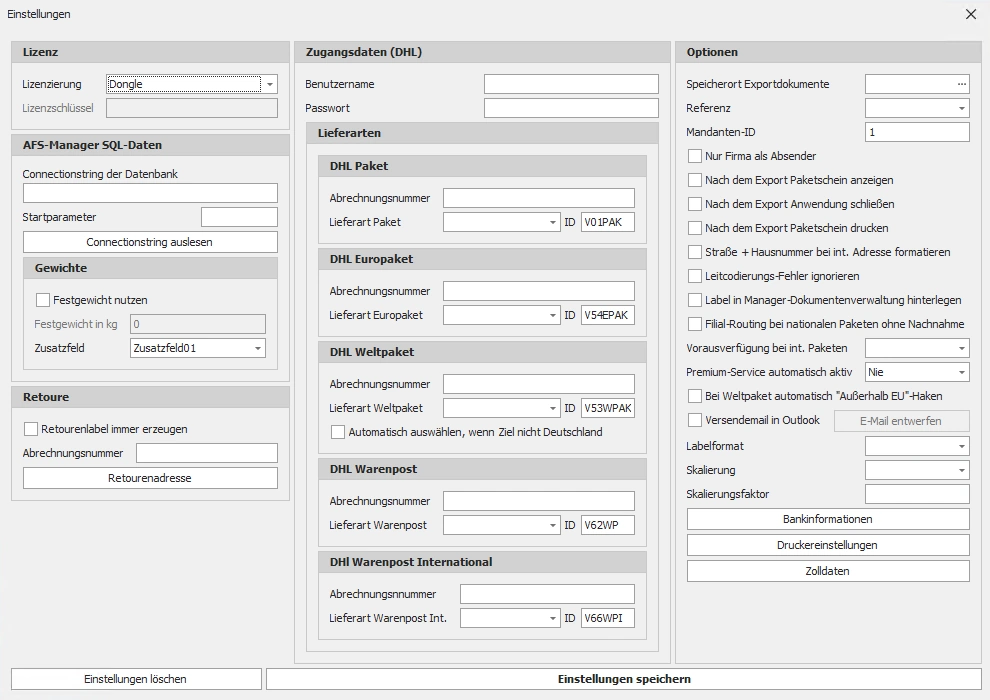Focus DHL Europaket Abrechnungsnummer field
The image size is (990, 700).
click(539, 291)
